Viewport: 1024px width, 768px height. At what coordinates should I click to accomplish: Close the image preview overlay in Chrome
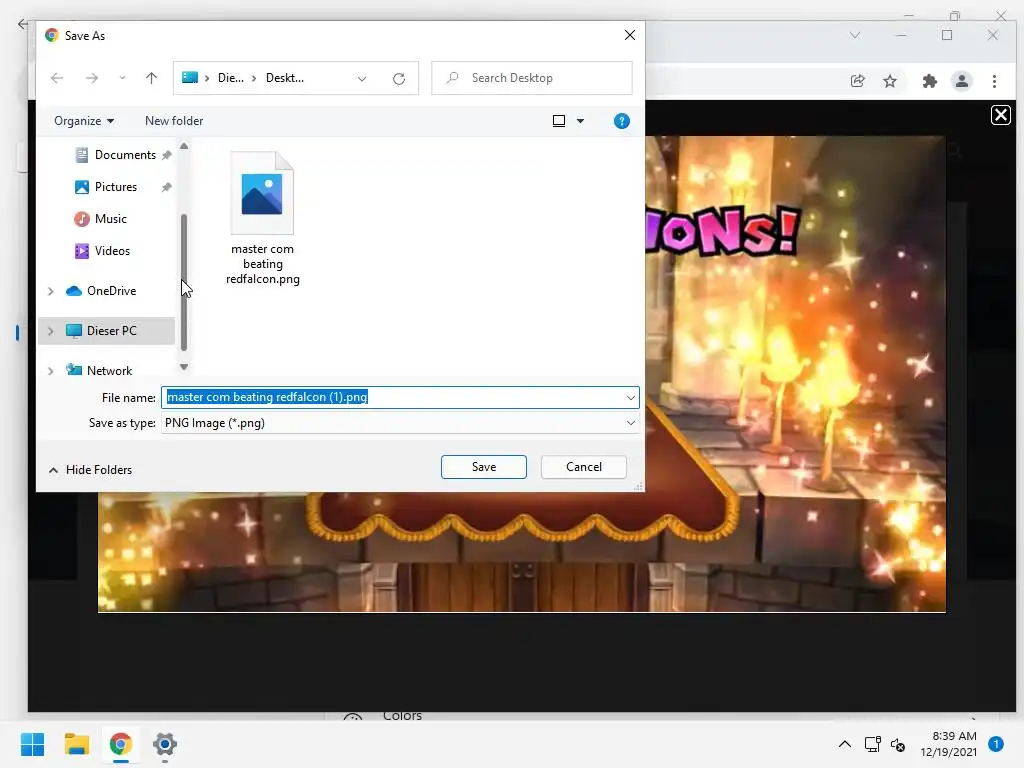[1000, 115]
